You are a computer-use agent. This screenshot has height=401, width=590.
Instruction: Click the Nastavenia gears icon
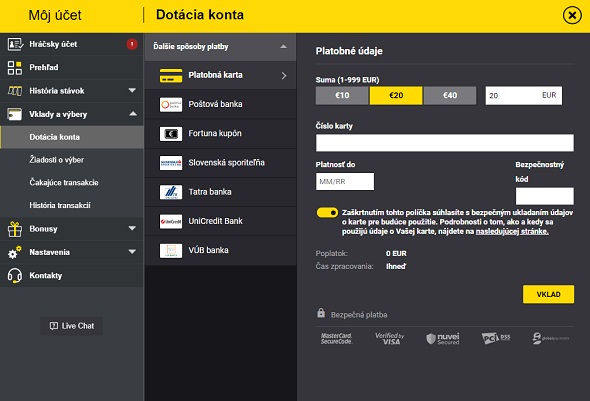click(x=15, y=252)
